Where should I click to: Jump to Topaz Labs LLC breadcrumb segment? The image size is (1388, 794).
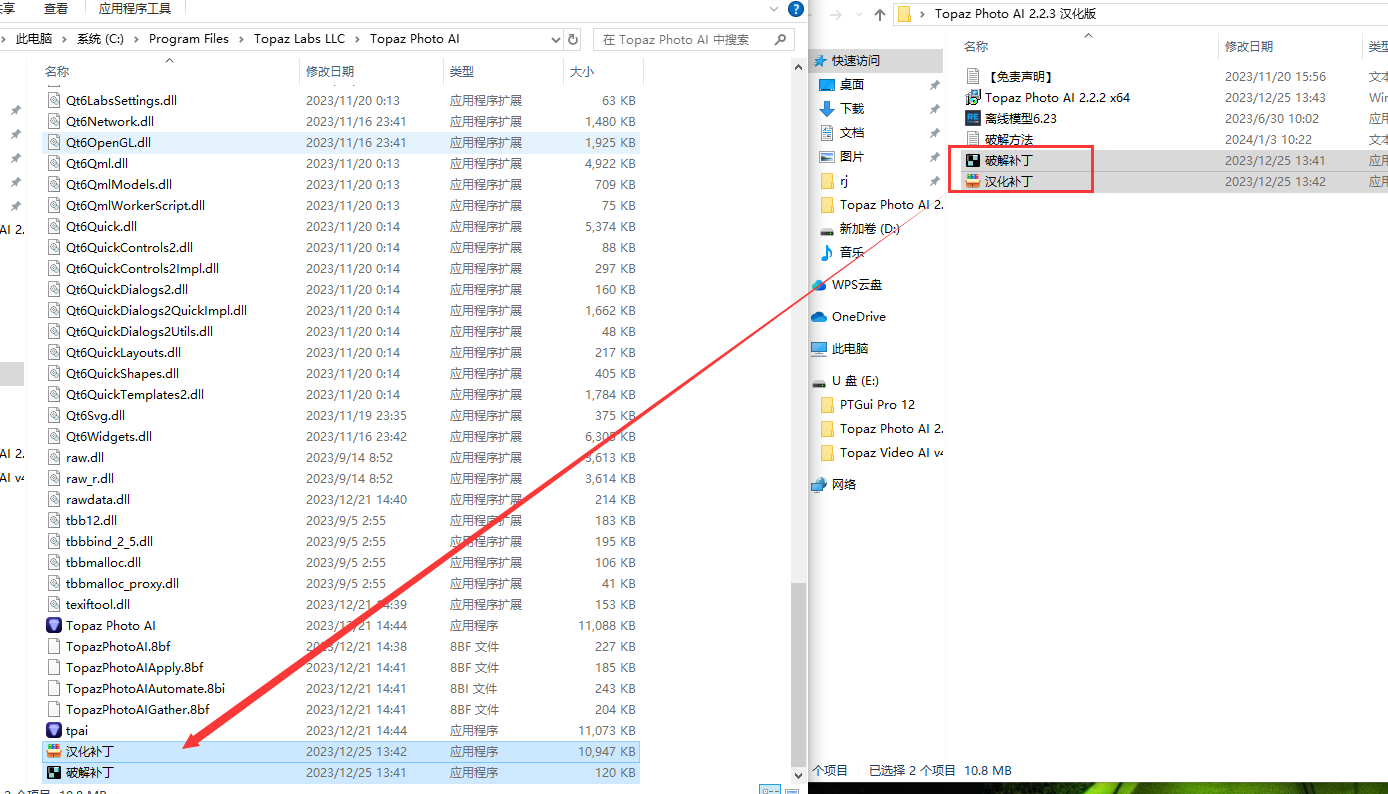[x=299, y=39]
